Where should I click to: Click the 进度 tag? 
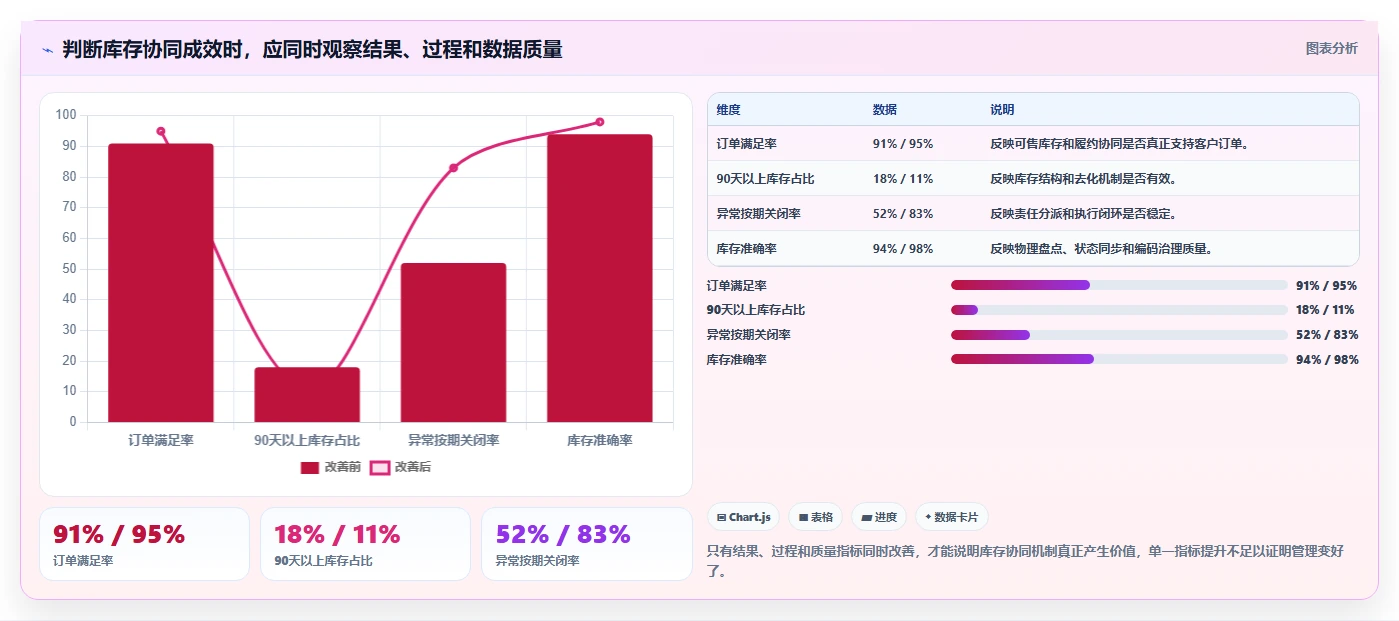point(879,517)
